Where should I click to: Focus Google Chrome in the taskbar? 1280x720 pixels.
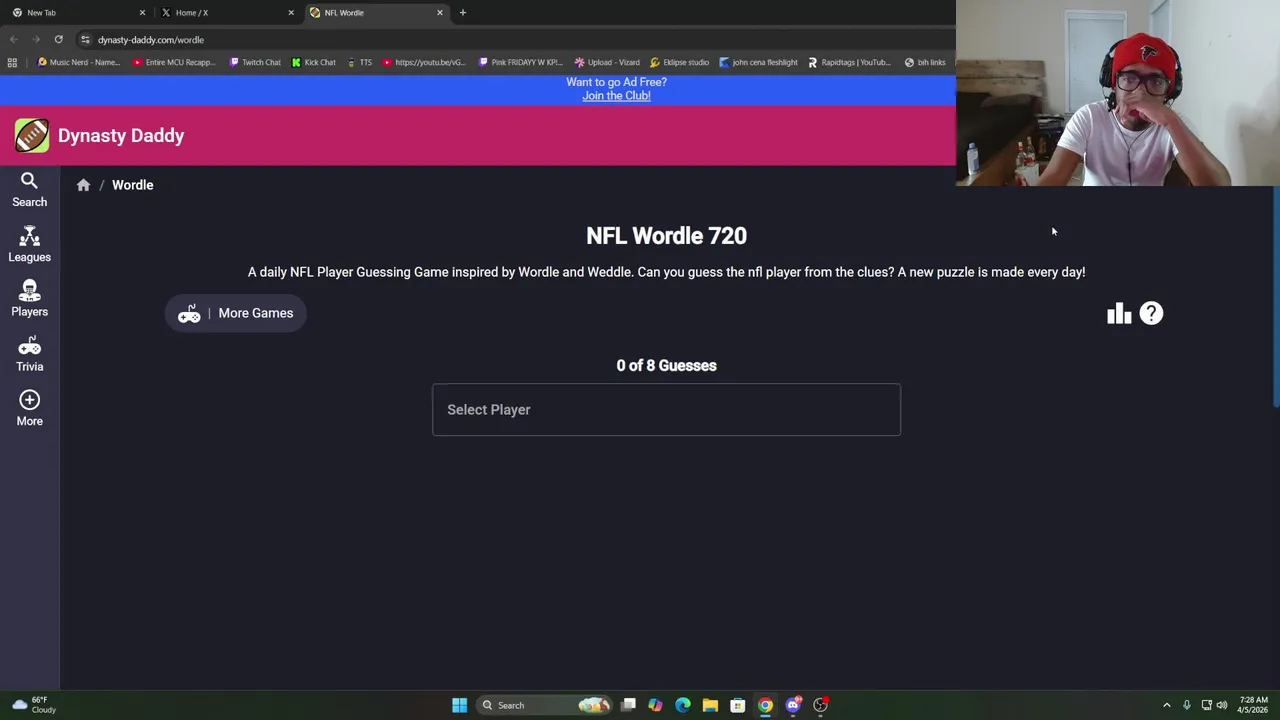(765, 705)
